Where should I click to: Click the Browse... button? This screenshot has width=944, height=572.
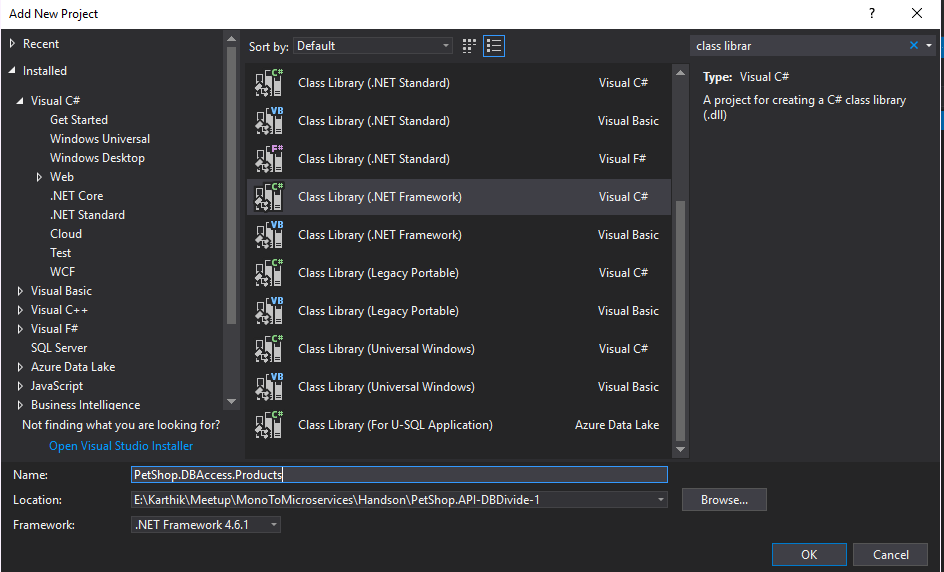coord(724,500)
